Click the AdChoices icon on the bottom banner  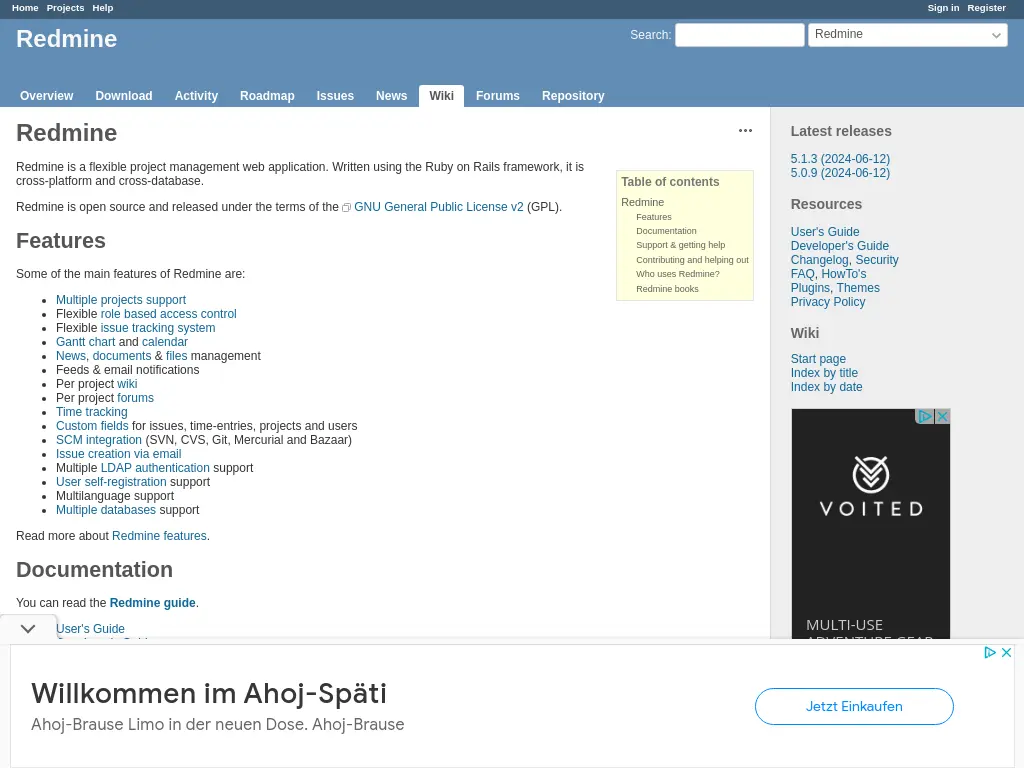point(990,652)
